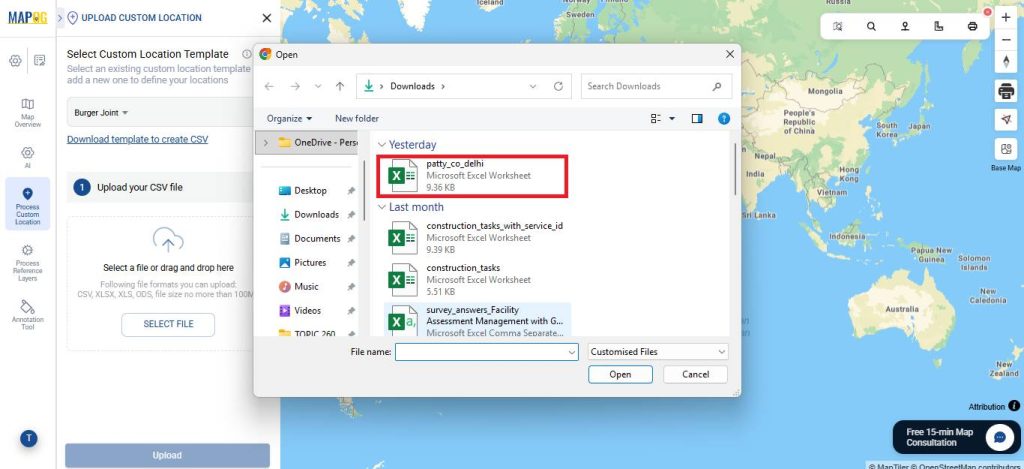Select the survey_answers_Facility CSV file
The height and width of the screenshot is (469, 1024).
477,321
